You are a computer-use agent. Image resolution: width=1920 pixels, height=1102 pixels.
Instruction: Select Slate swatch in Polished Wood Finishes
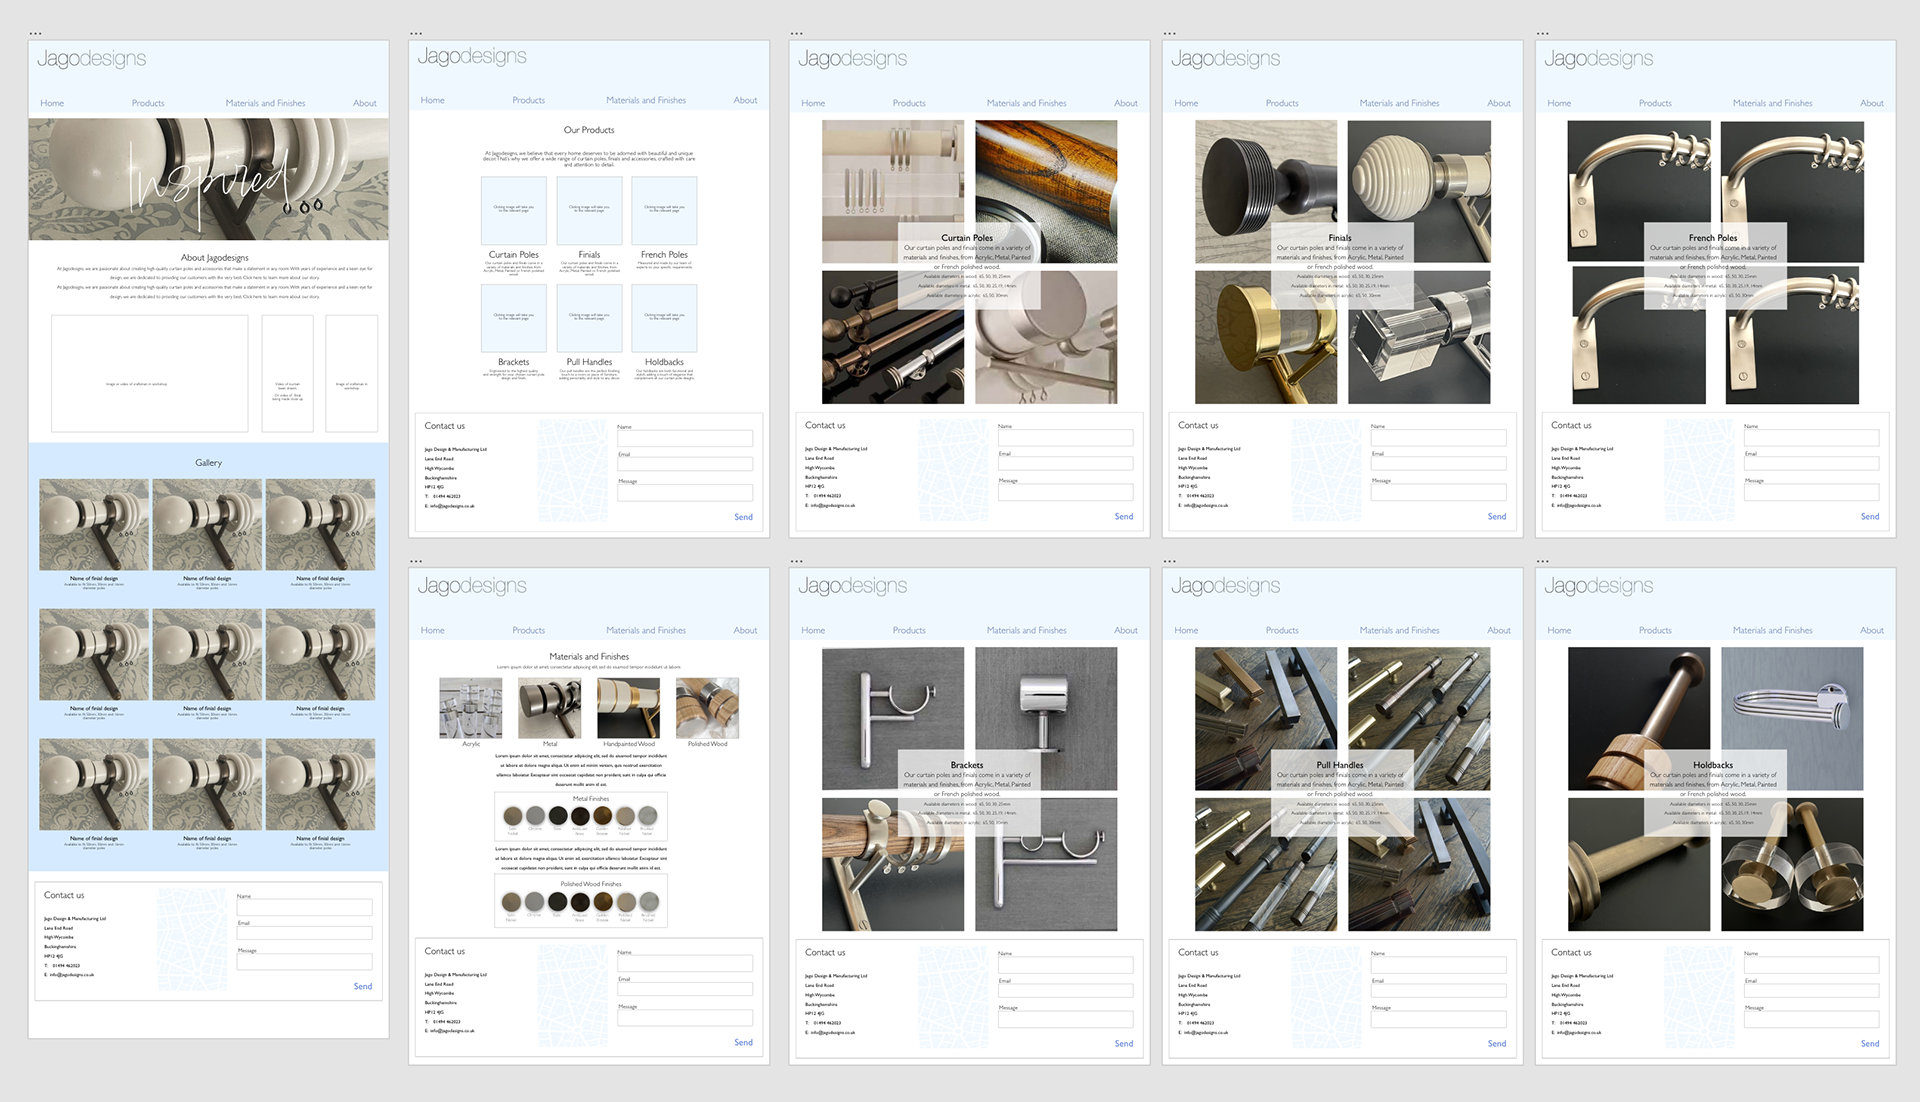558,902
